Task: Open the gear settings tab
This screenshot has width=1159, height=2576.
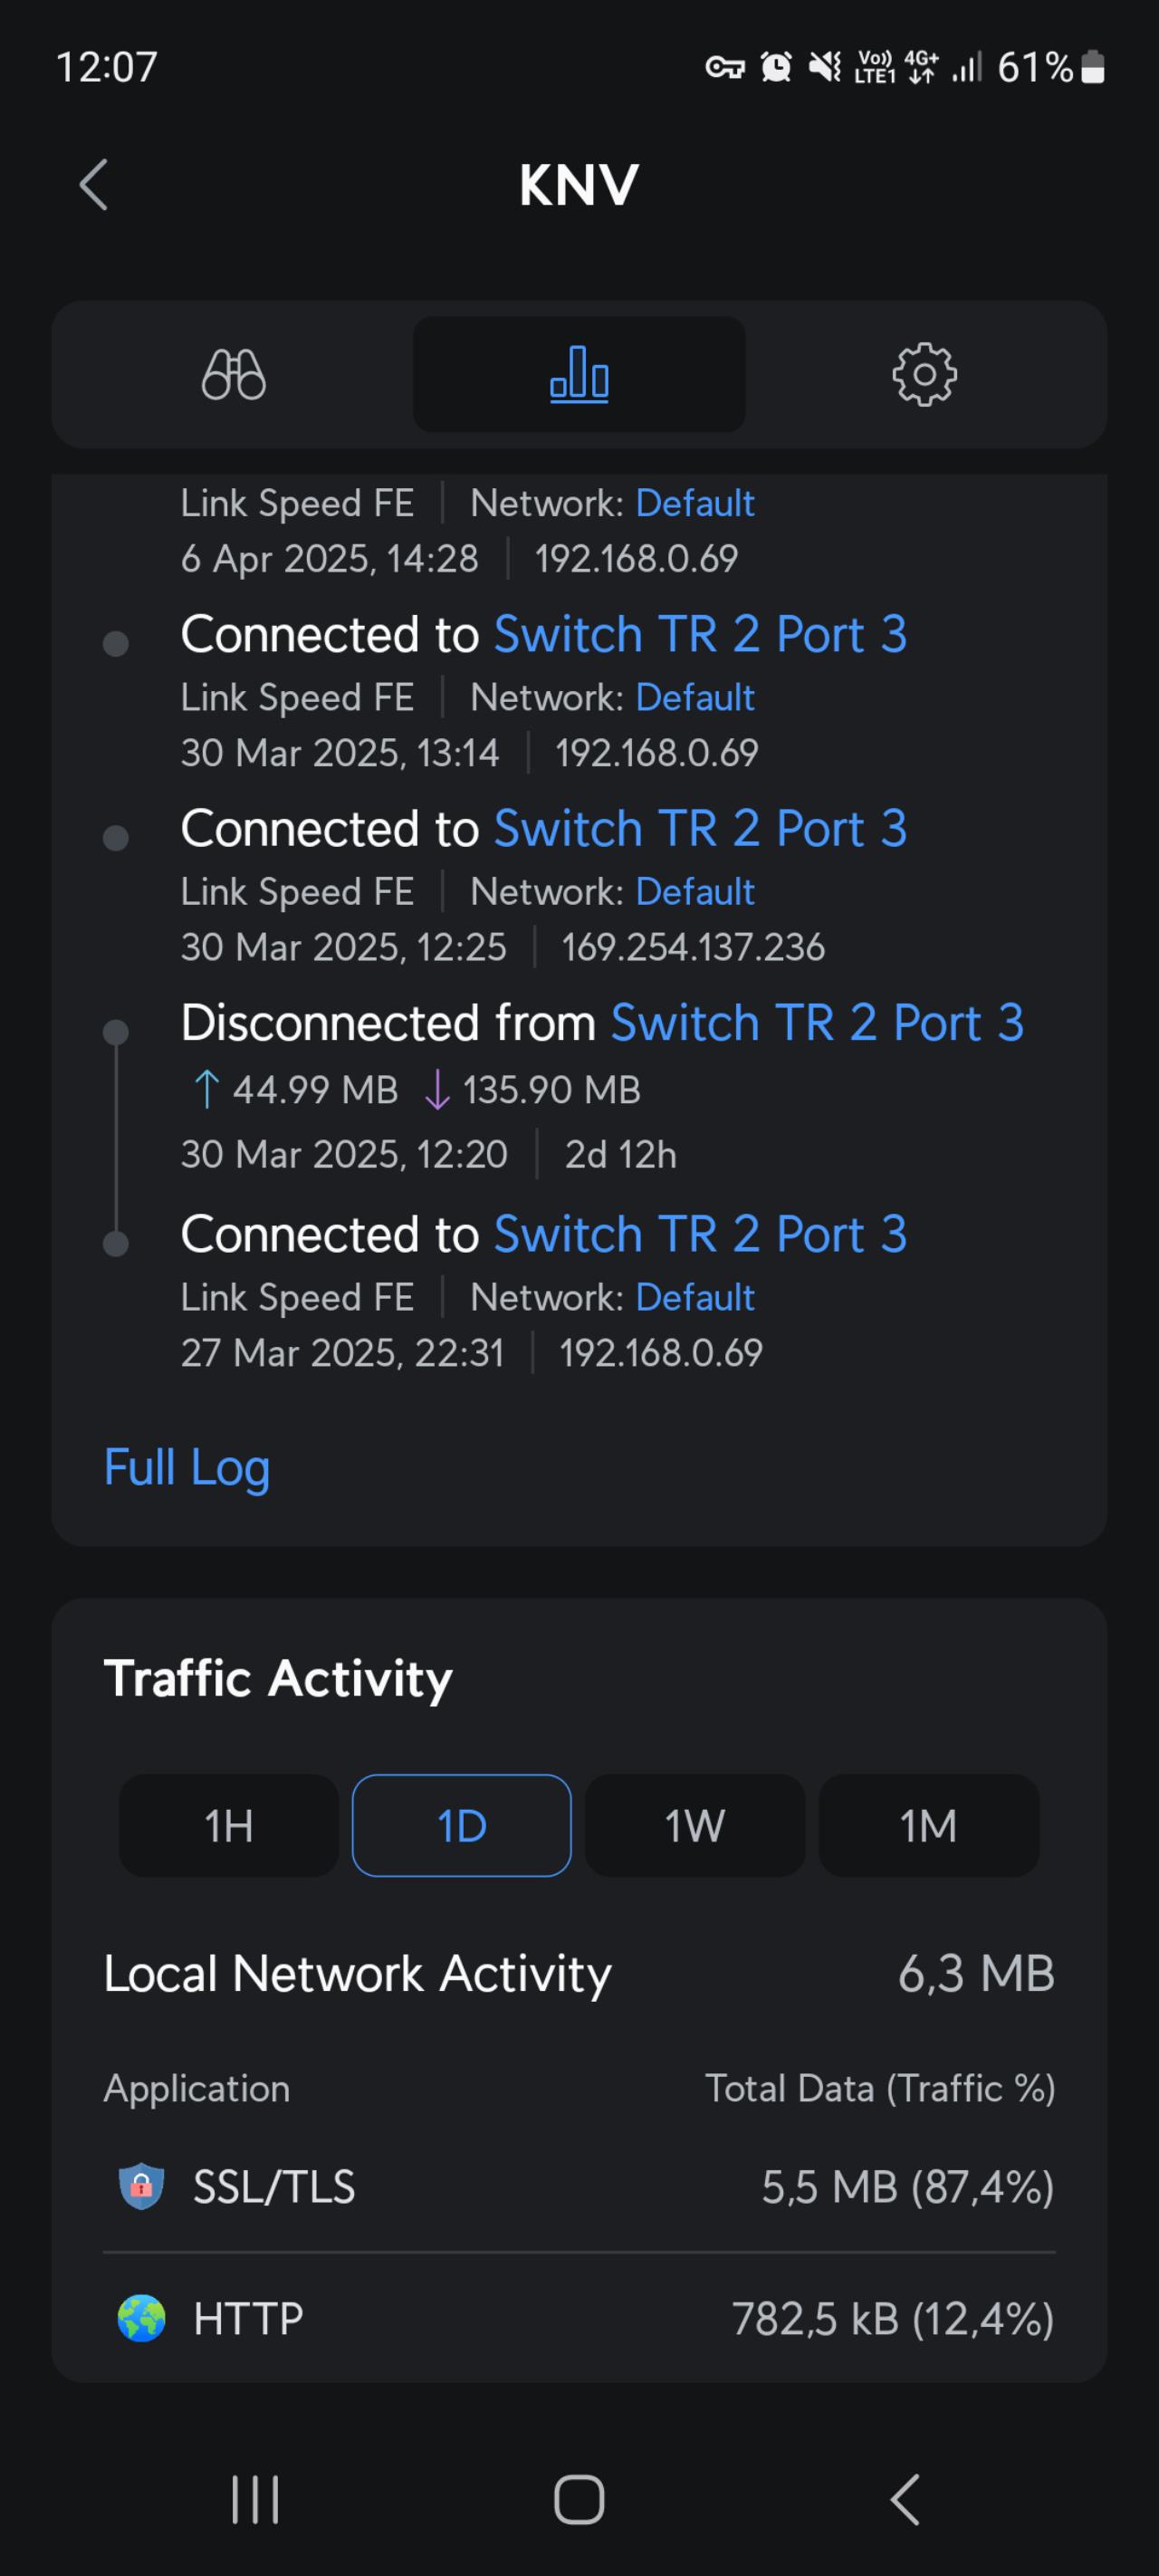Action: pyautogui.click(x=924, y=375)
